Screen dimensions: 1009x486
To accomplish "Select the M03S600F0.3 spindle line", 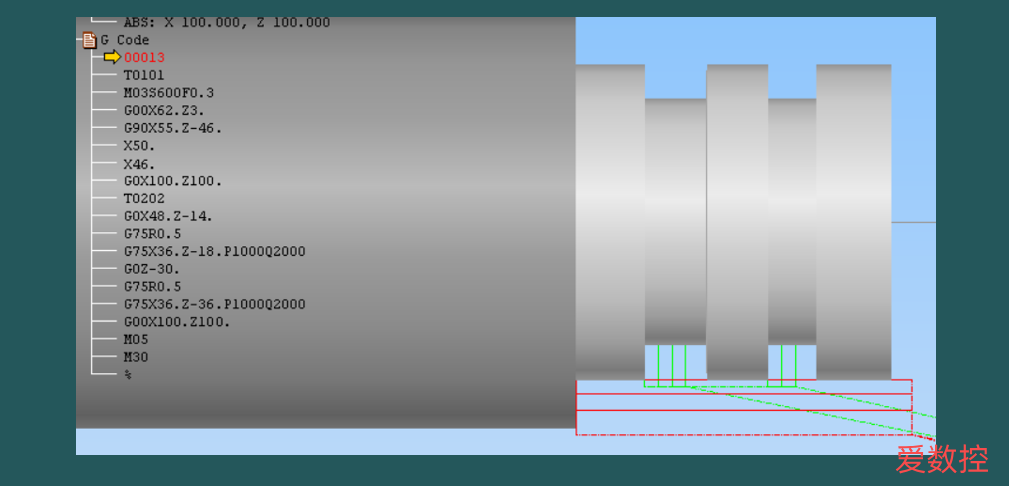I will click(x=169, y=93).
